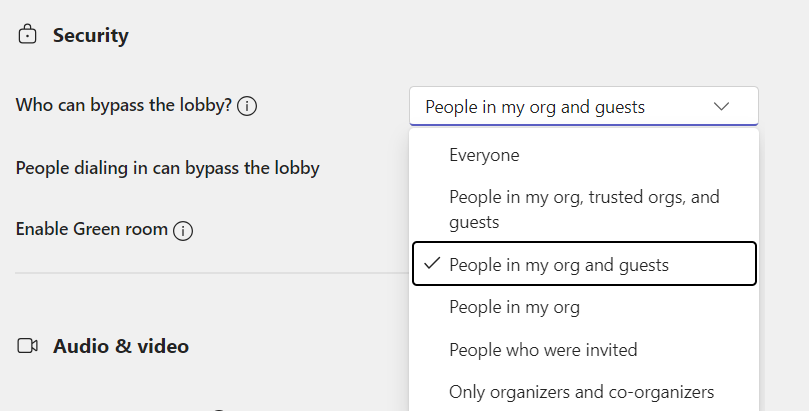
Task: Click People dialing in can bypass the lobby label
Action: point(167,168)
